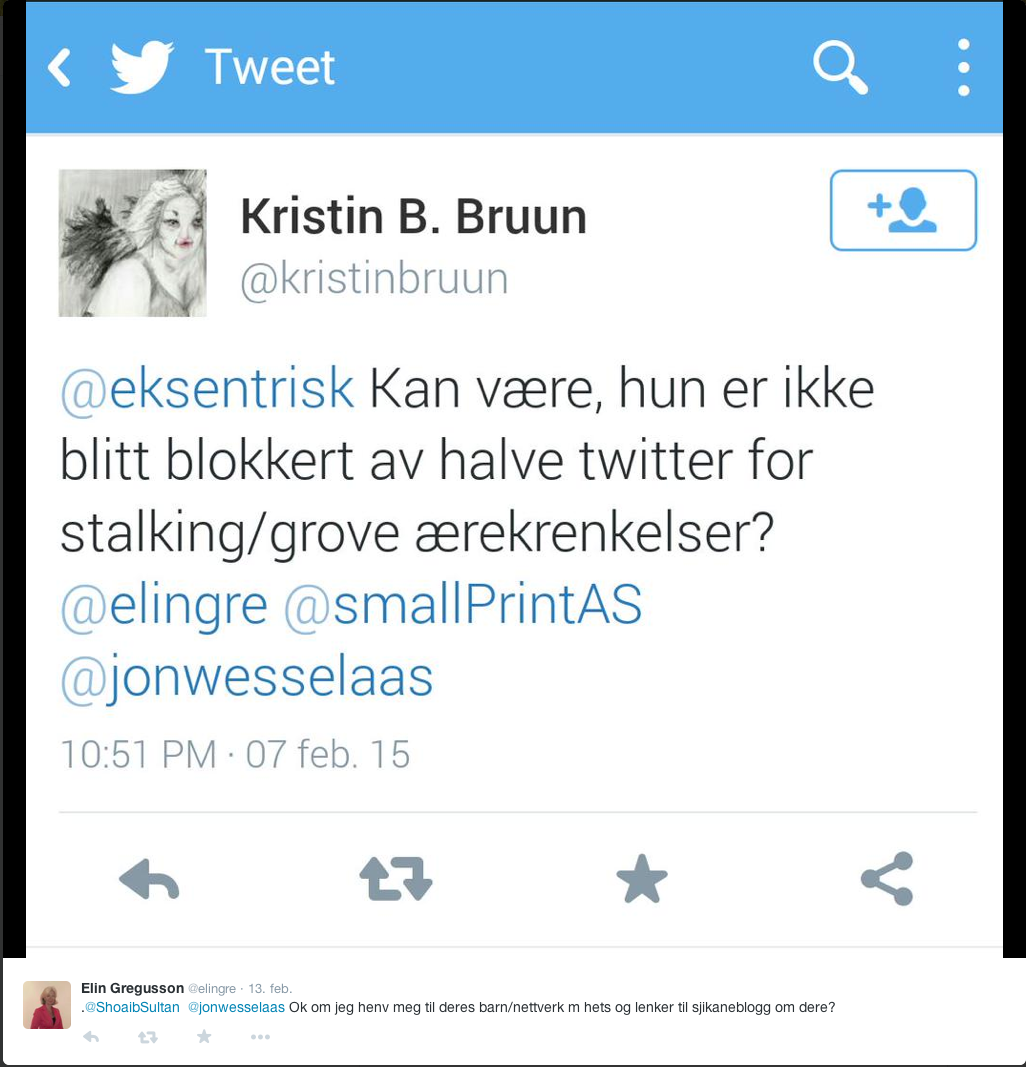Click the Twitter bird logo
The width and height of the screenshot is (1026, 1067).
click(x=142, y=67)
